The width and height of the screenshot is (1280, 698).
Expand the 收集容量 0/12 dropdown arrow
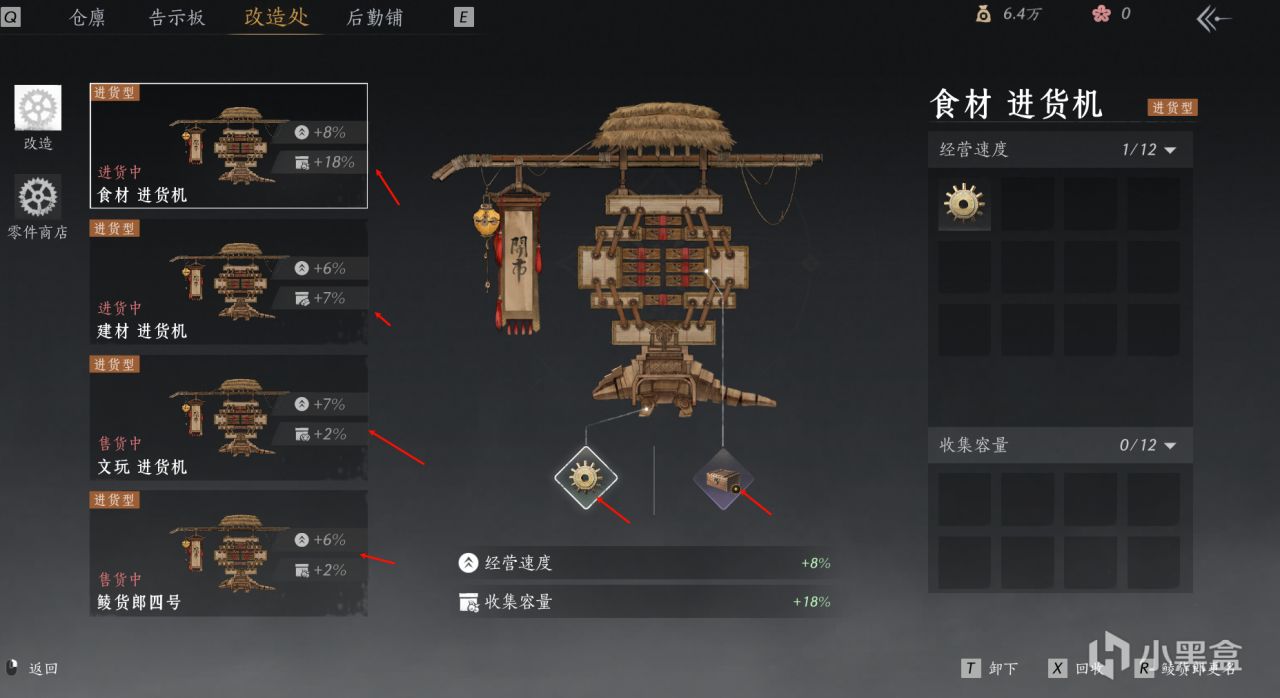click(x=1171, y=446)
